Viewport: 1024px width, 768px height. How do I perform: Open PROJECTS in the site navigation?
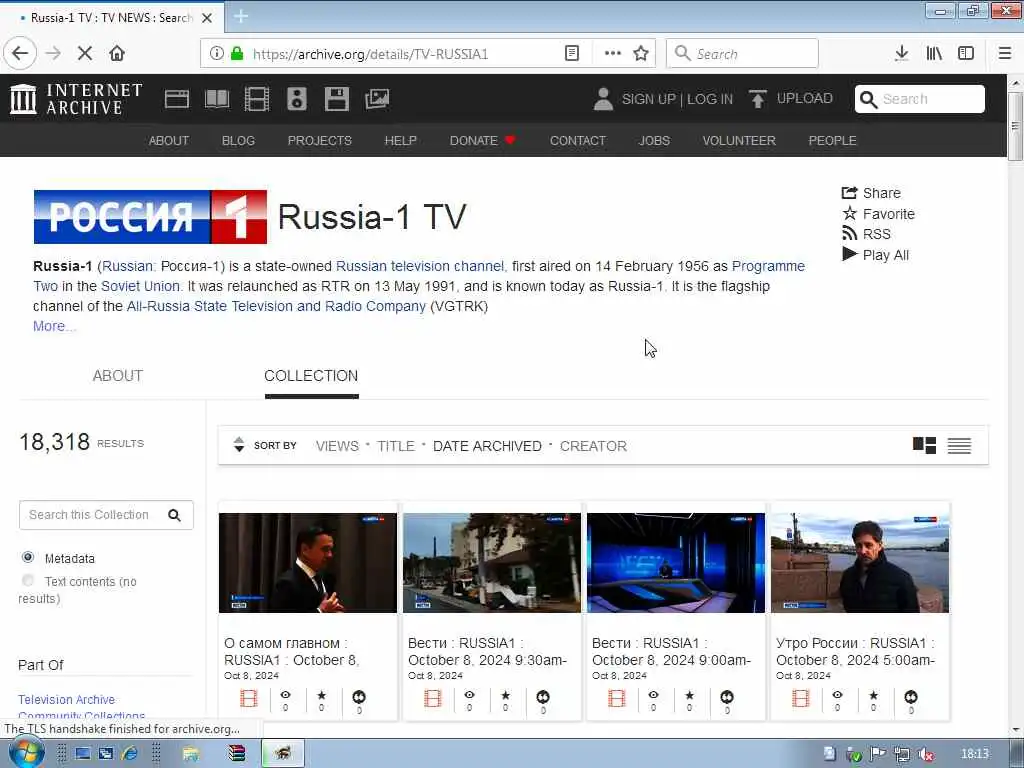pyautogui.click(x=319, y=140)
